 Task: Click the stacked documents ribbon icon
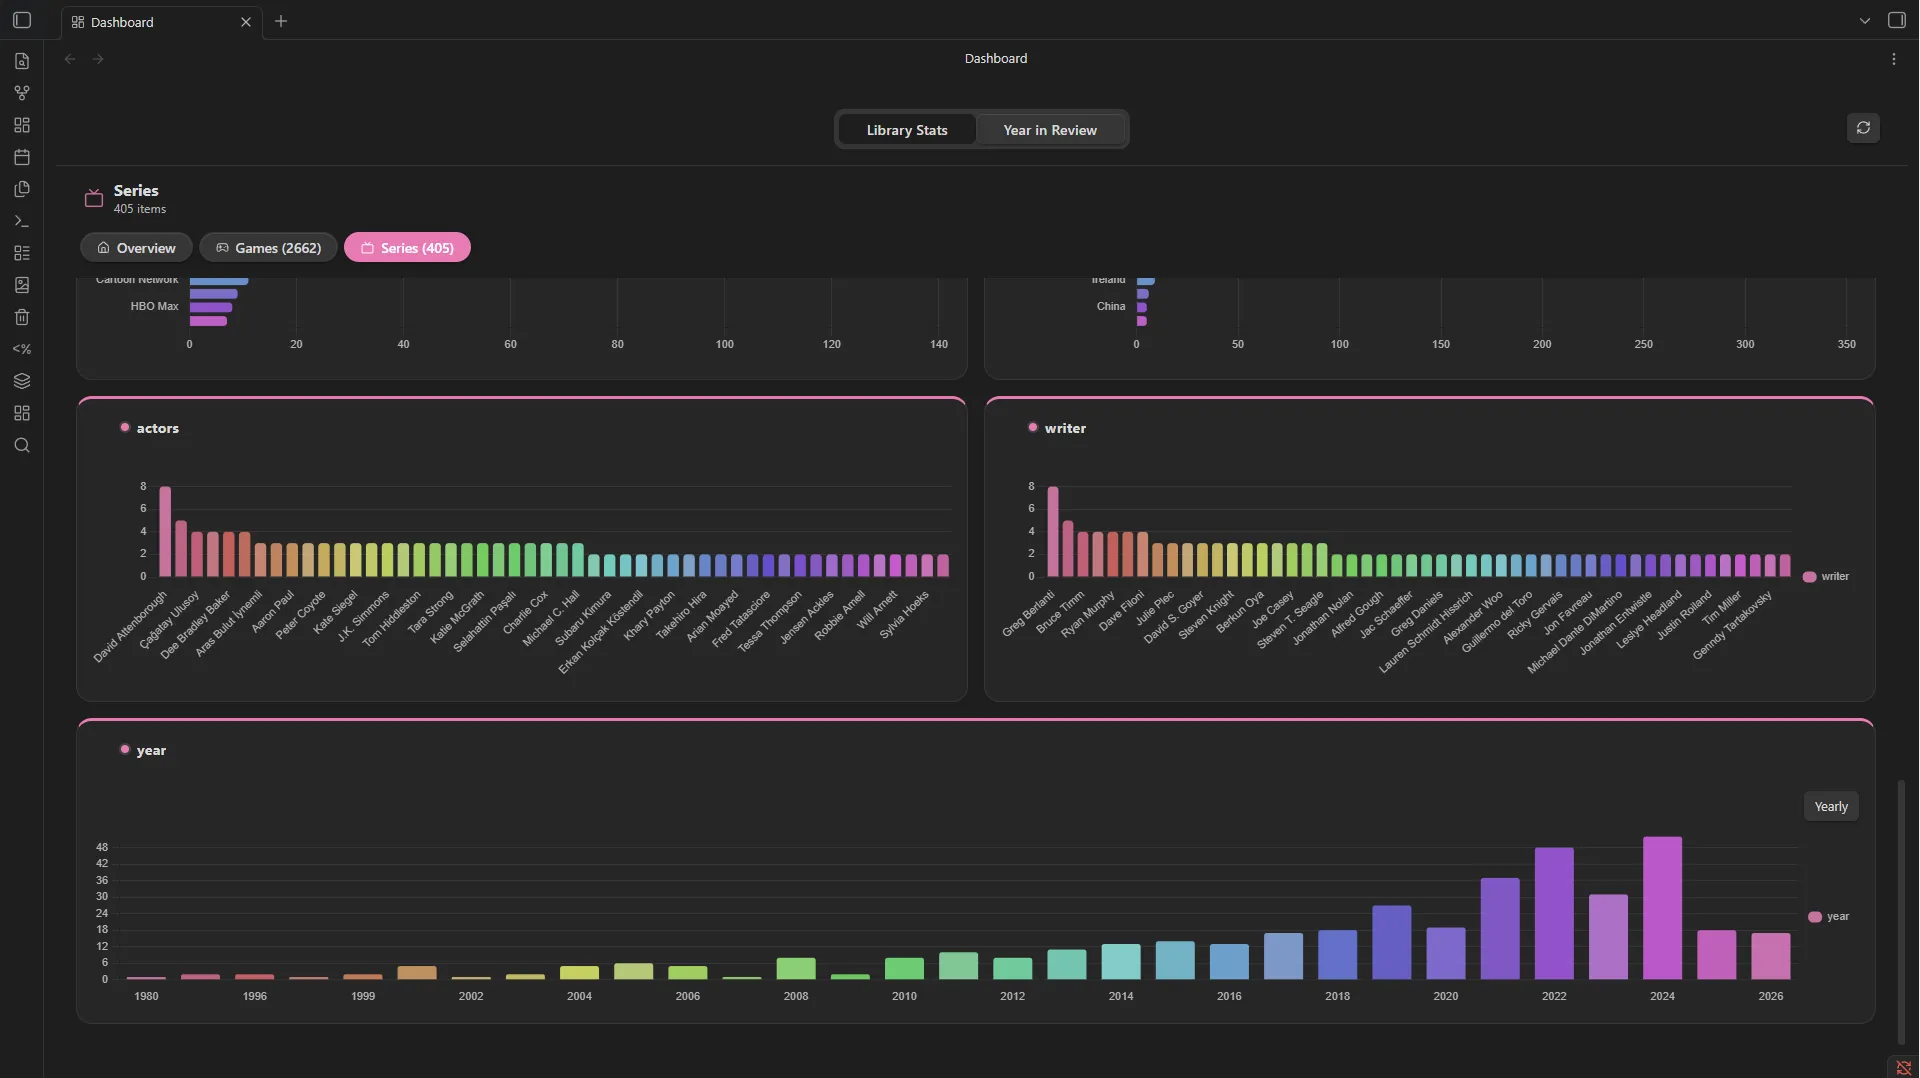click(22, 189)
